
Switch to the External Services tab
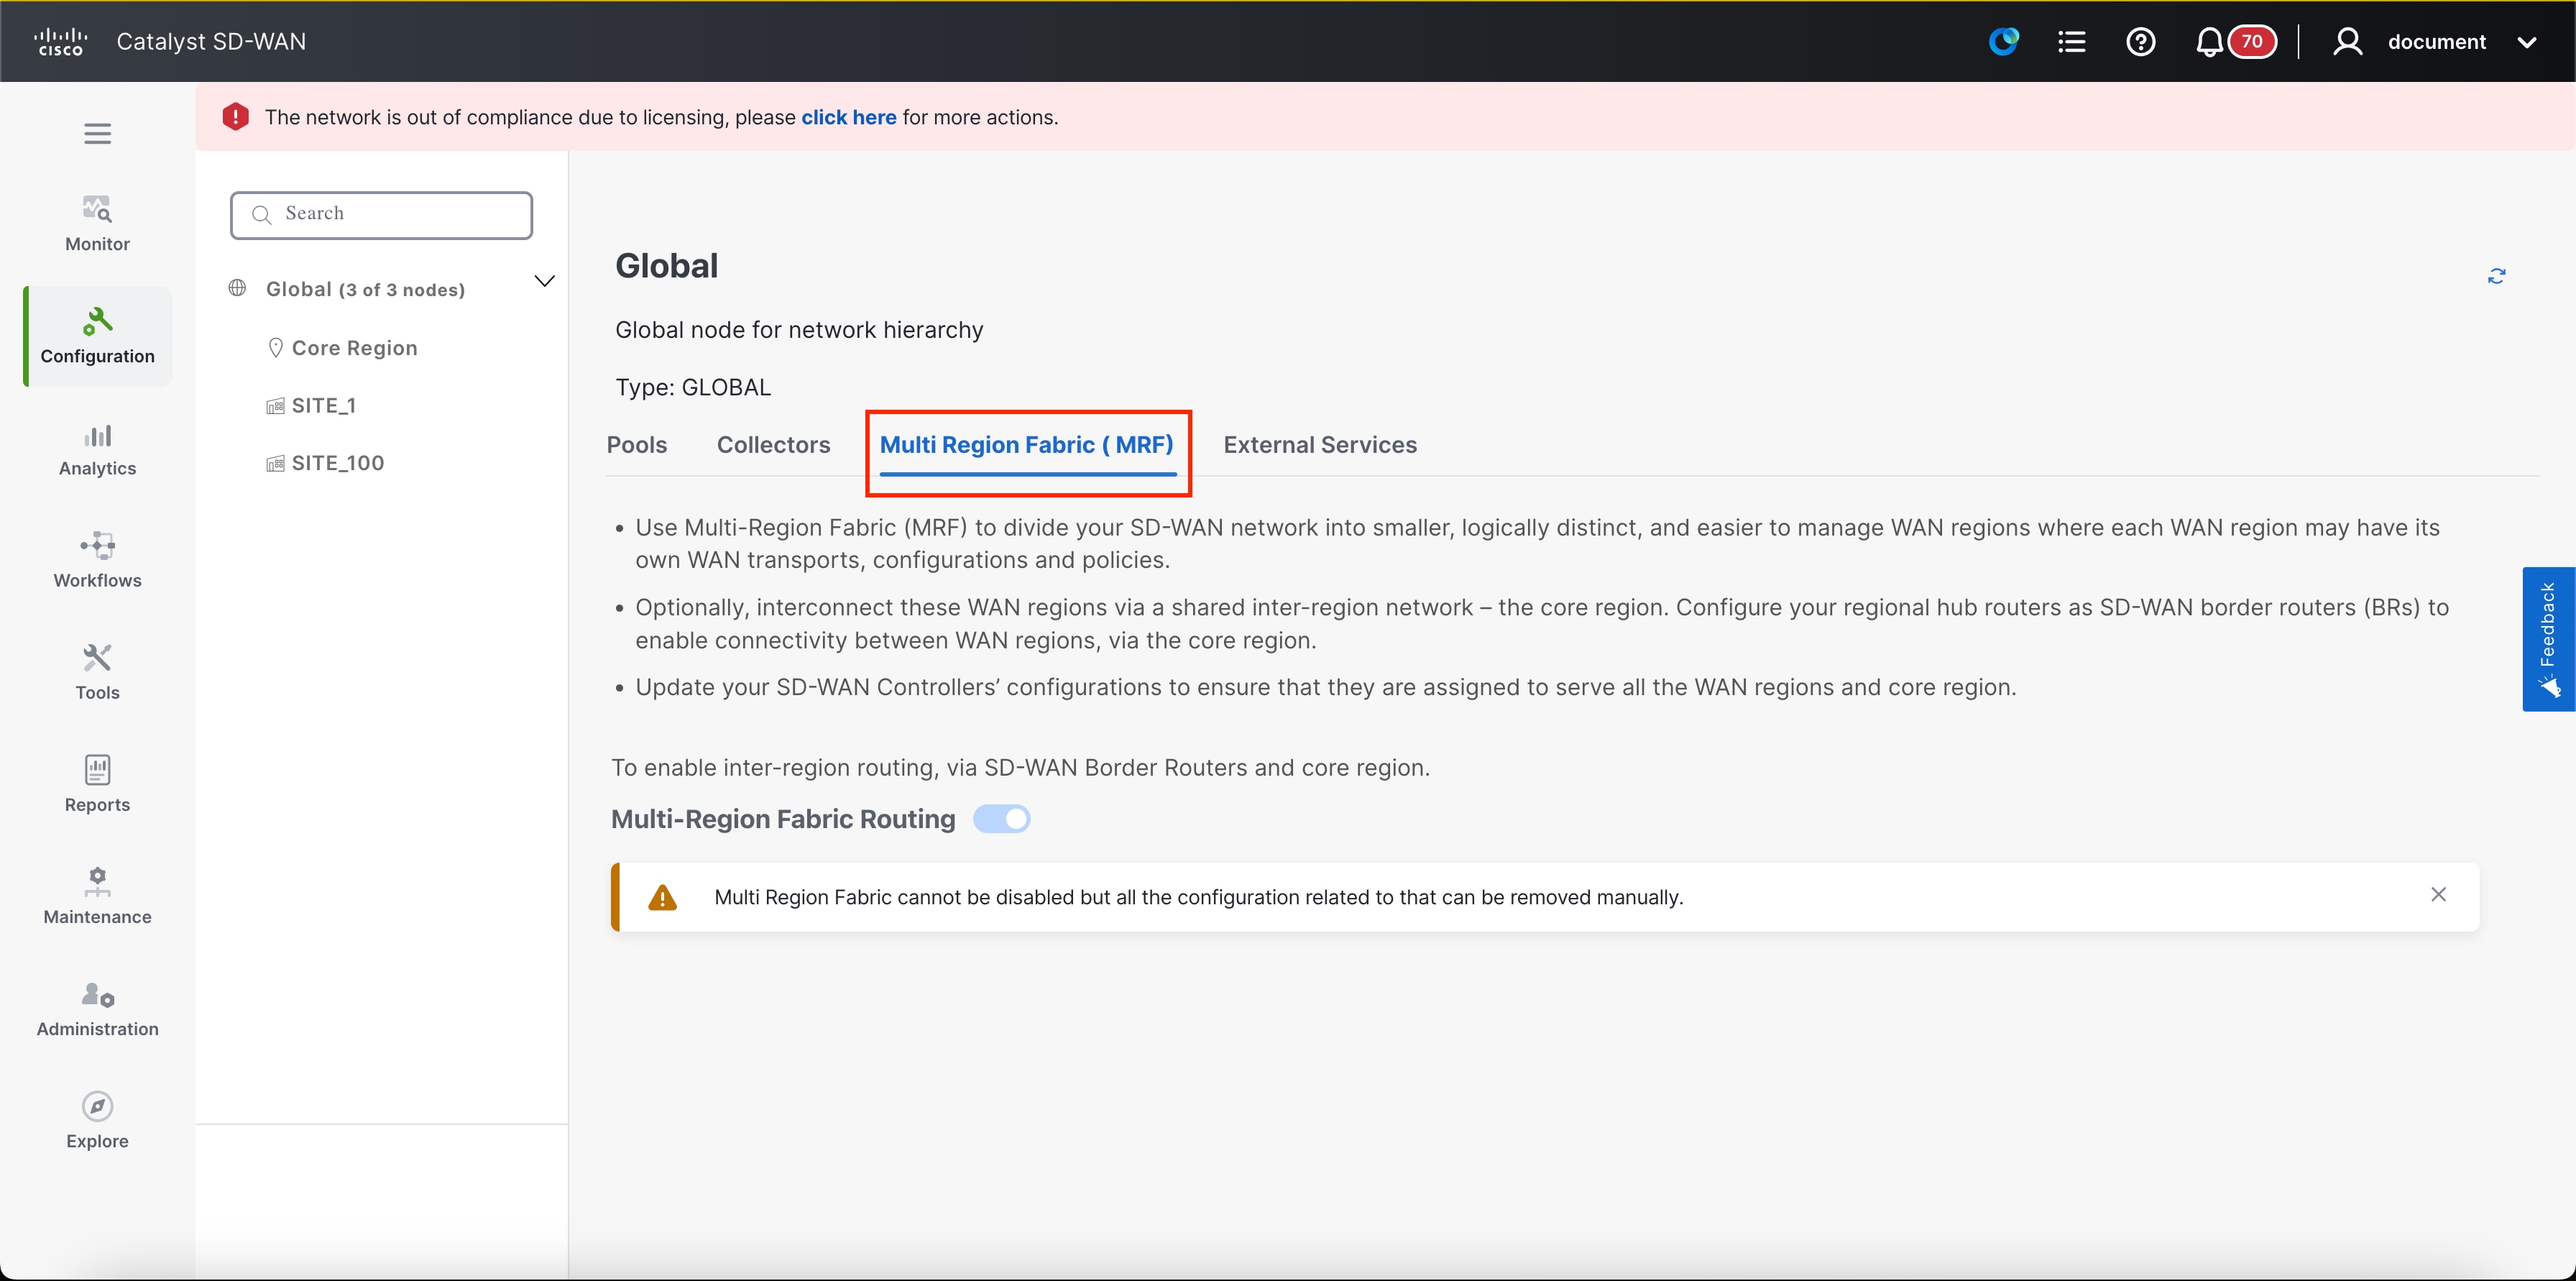click(x=1320, y=445)
